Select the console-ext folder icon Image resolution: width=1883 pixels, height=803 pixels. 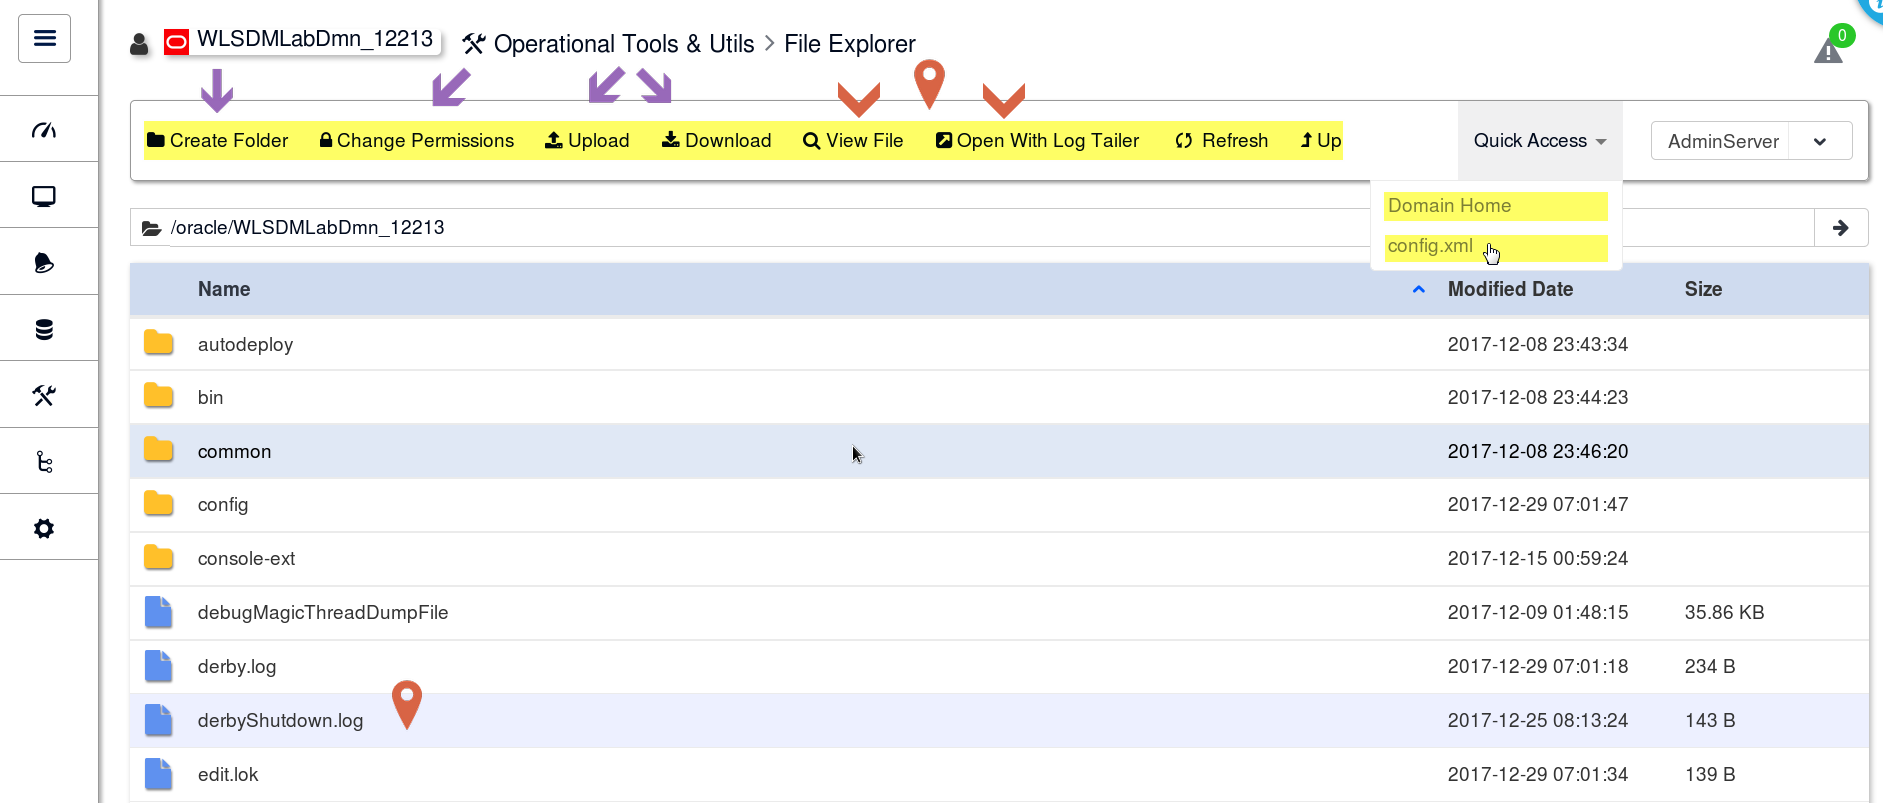[158, 557]
